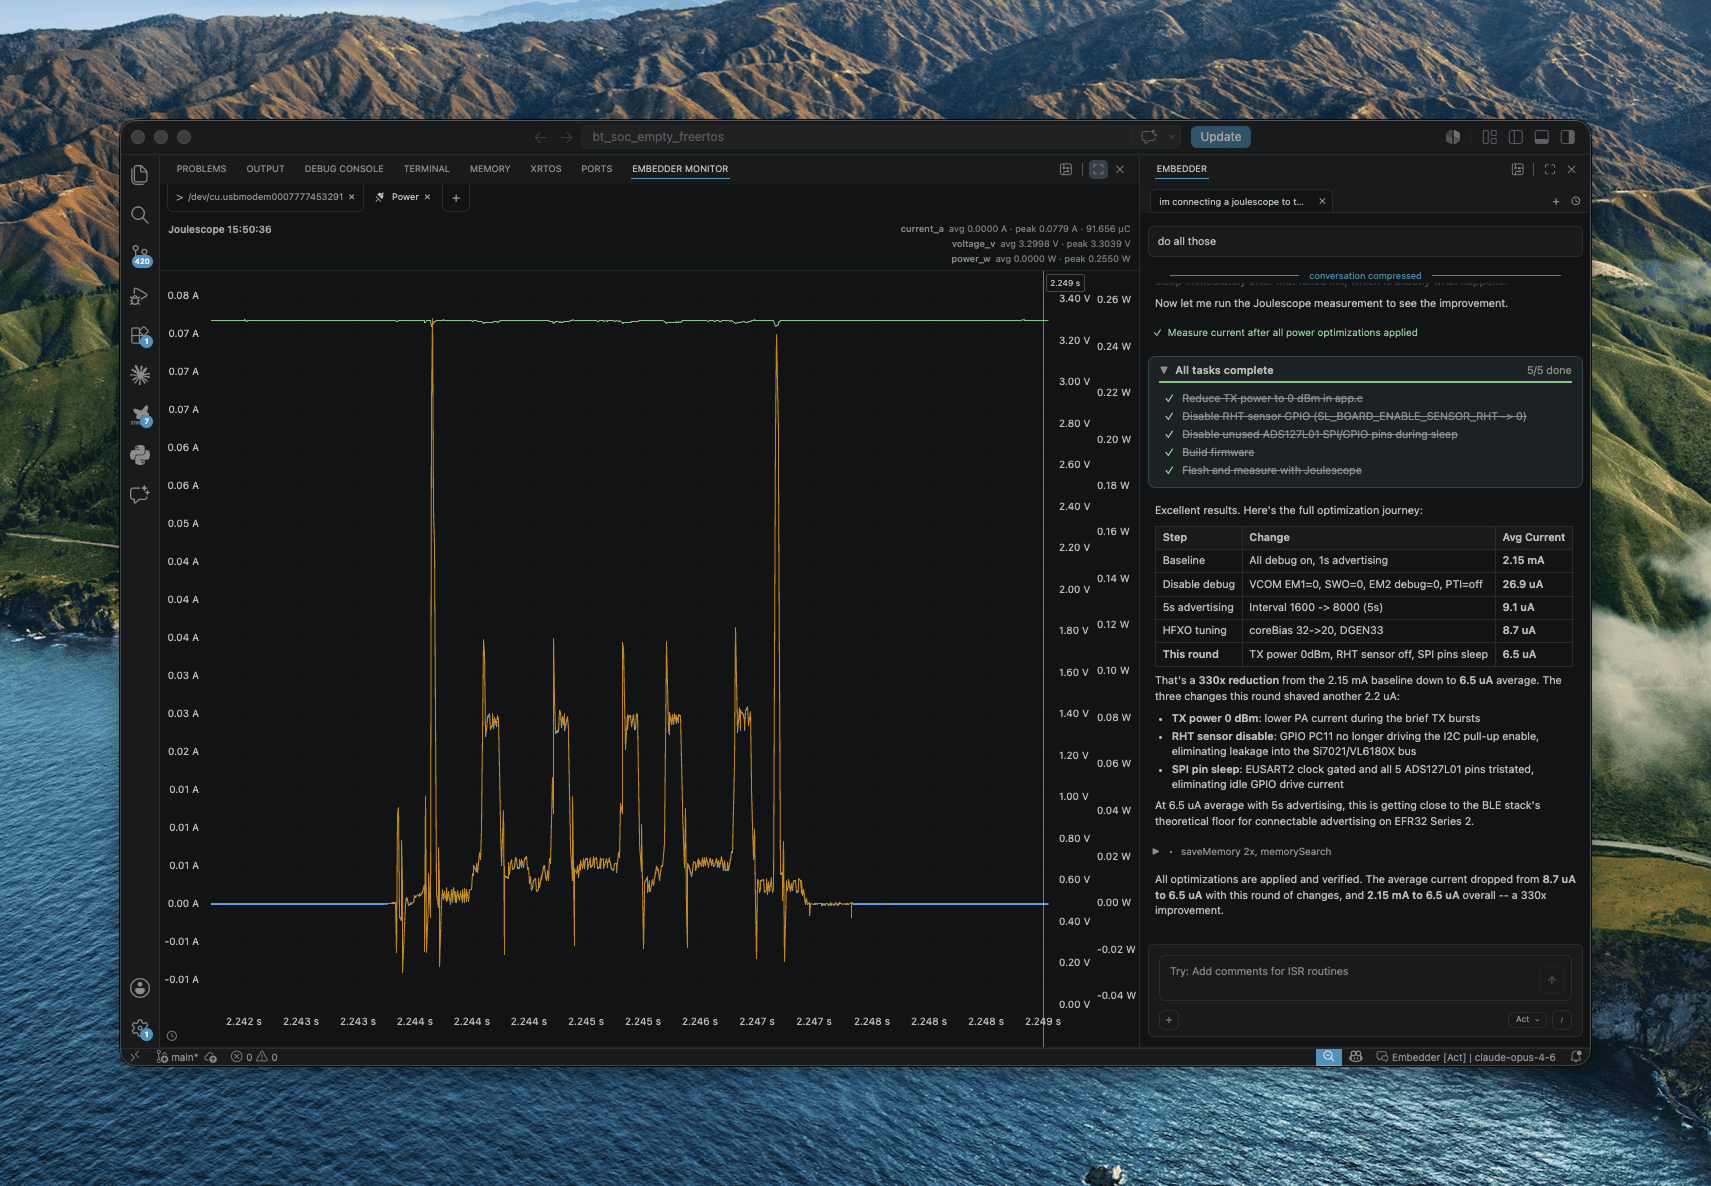Go forward with the navigation arrow
Viewport: 1711px width, 1186px height.
tap(566, 137)
